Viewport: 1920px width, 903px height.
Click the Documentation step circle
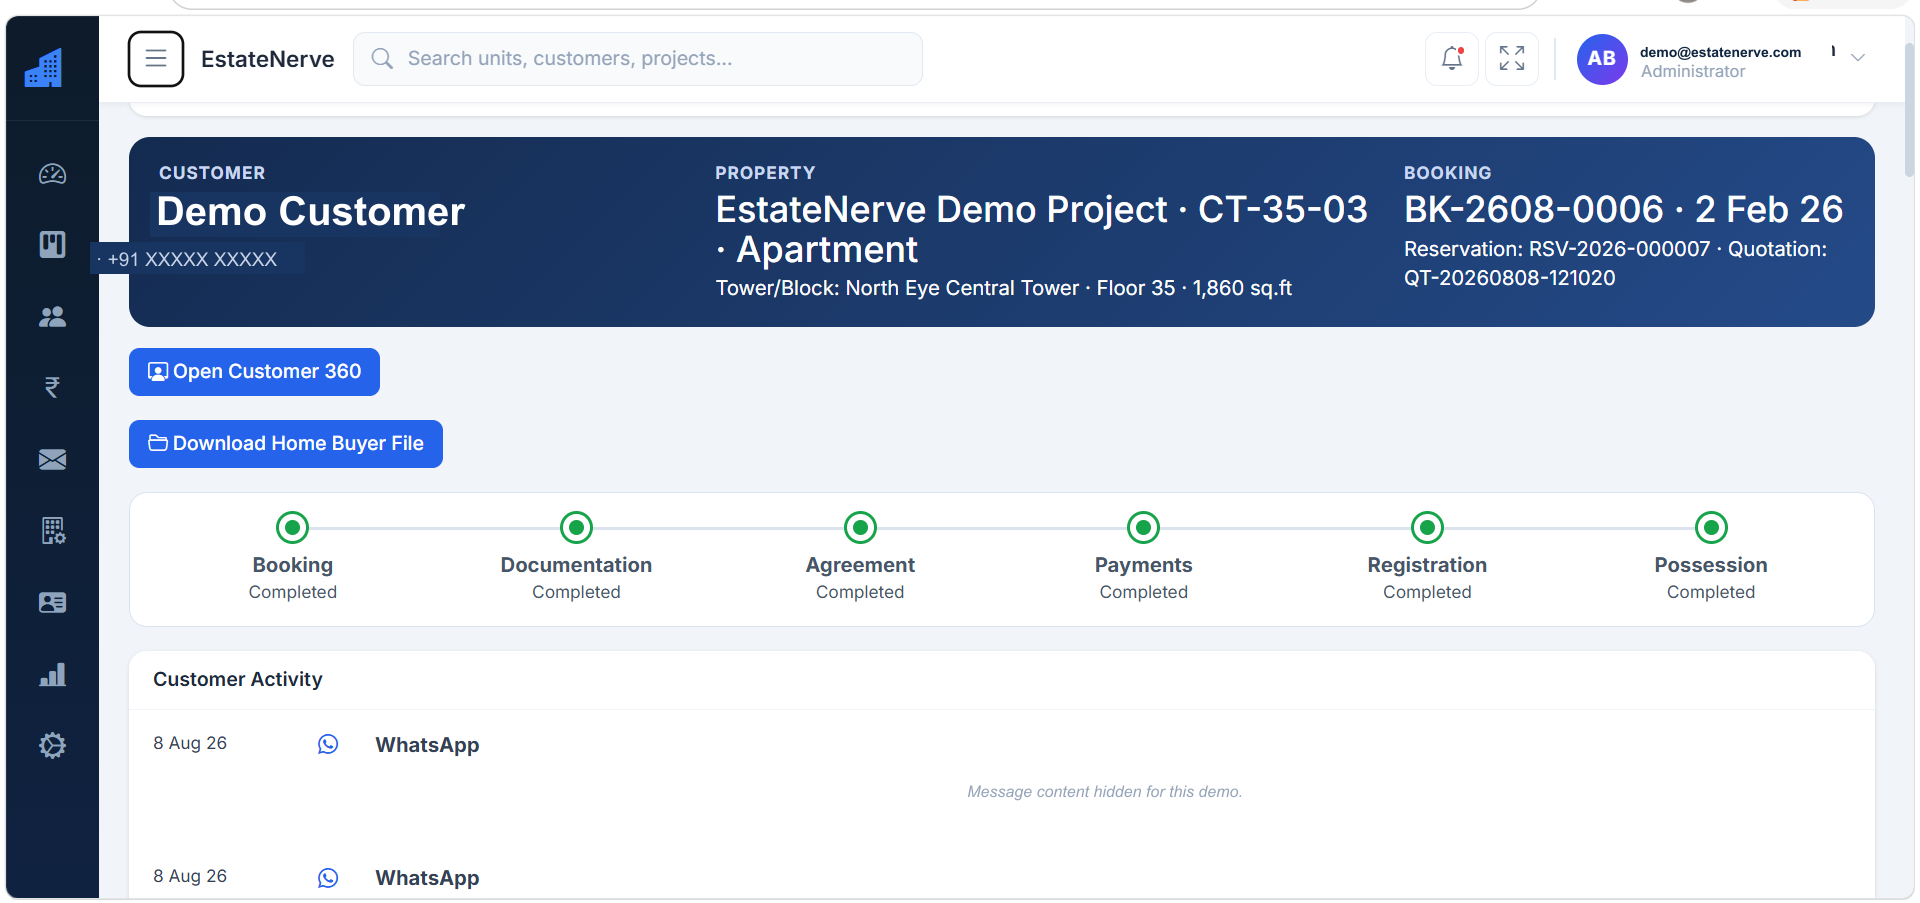tap(576, 527)
